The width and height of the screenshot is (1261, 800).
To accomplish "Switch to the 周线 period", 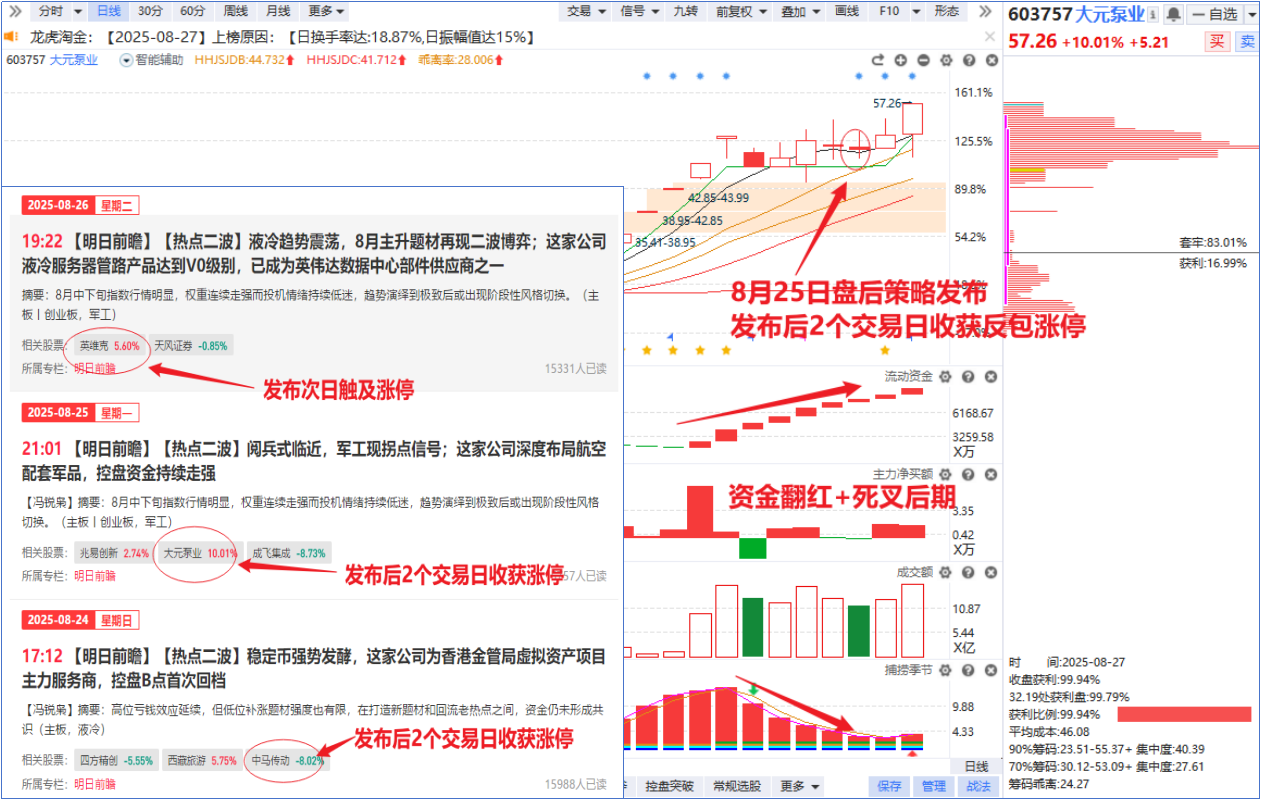I will (x=235, y=11).
